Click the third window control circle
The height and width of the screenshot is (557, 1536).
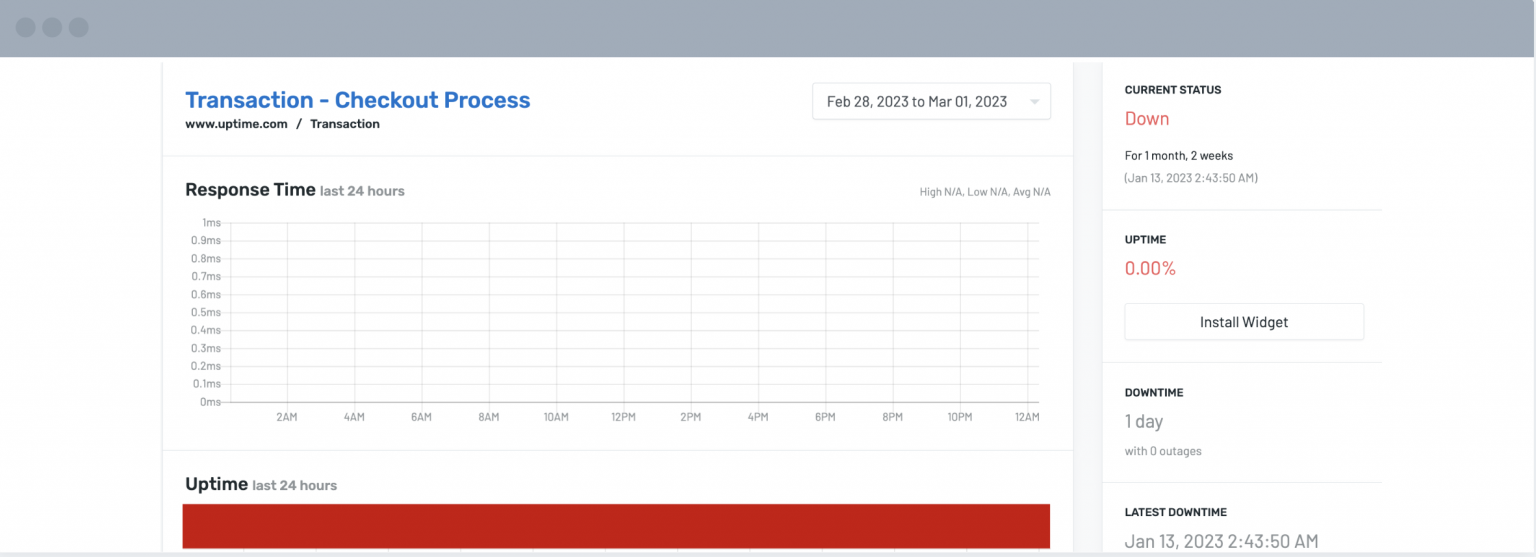(78, 27)
